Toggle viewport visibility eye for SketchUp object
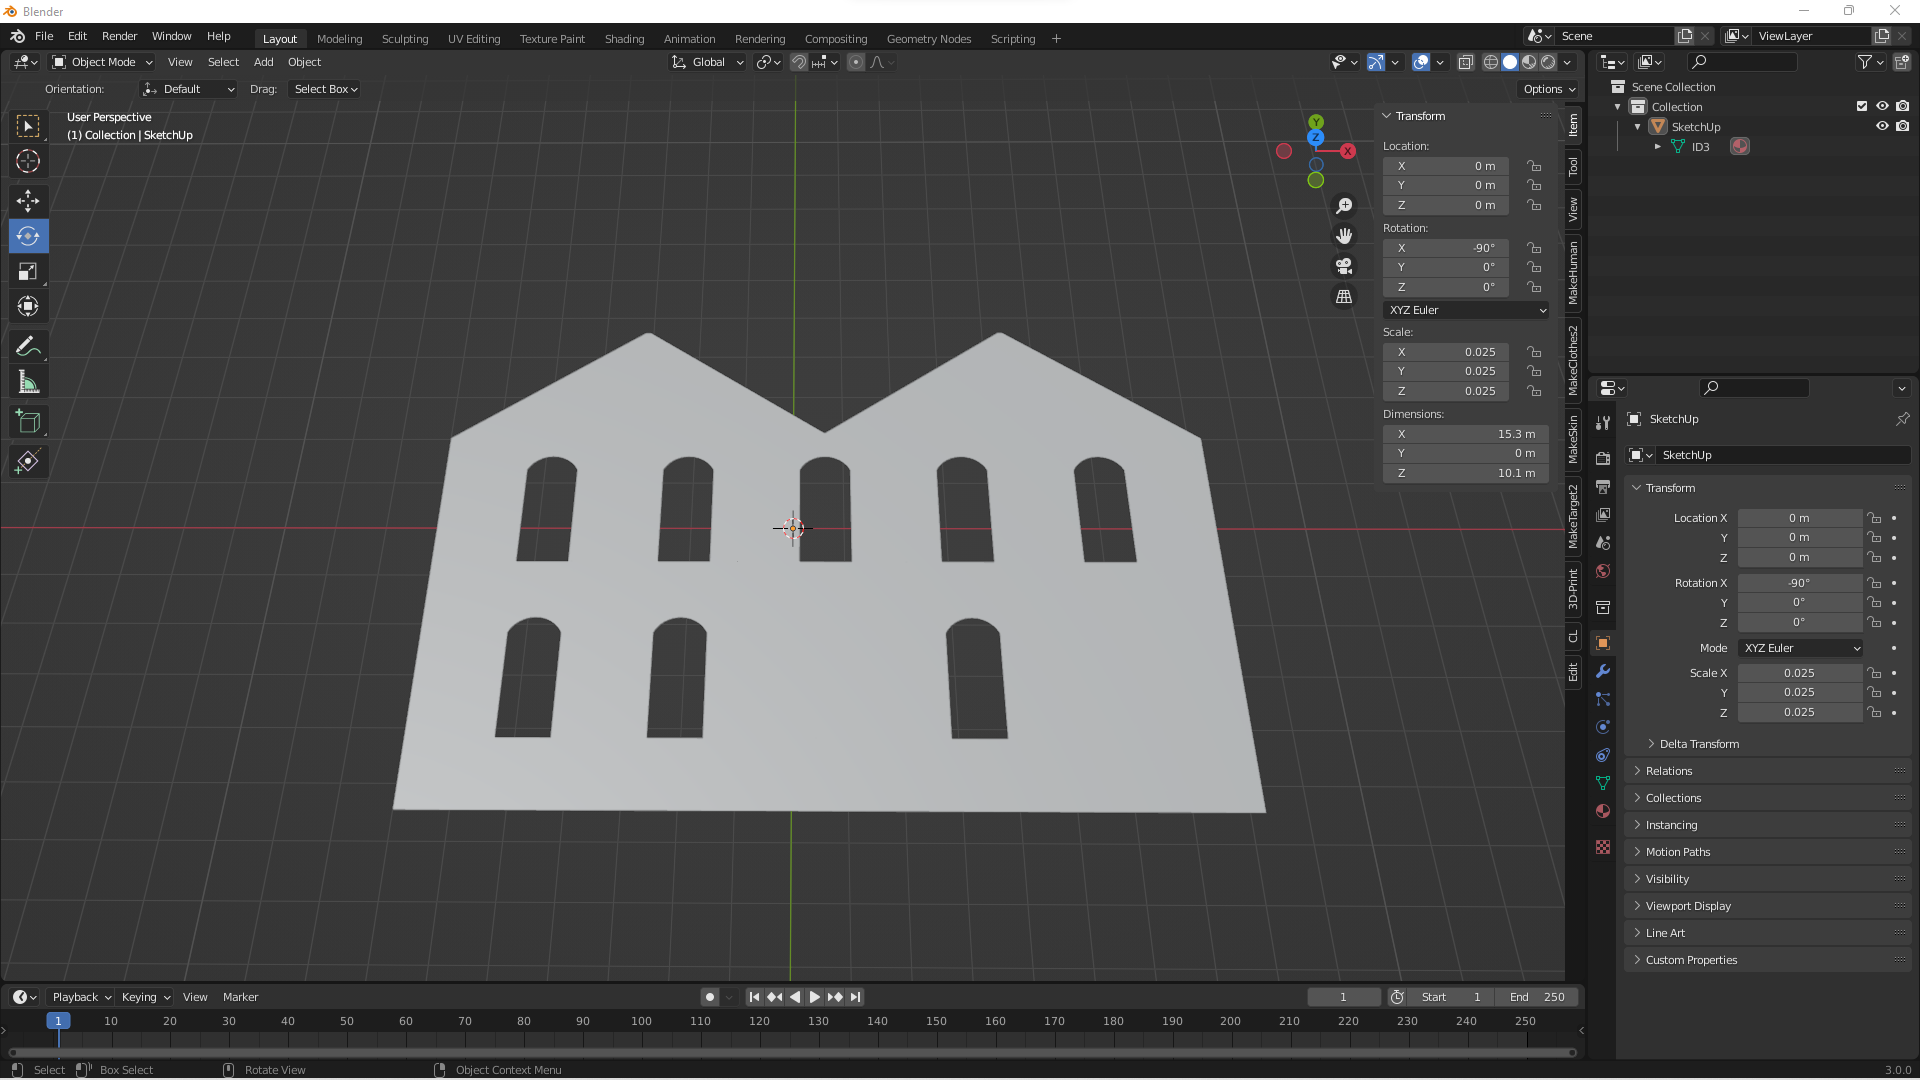Screen dimensions: 1920x1080 click(1882, 126)
